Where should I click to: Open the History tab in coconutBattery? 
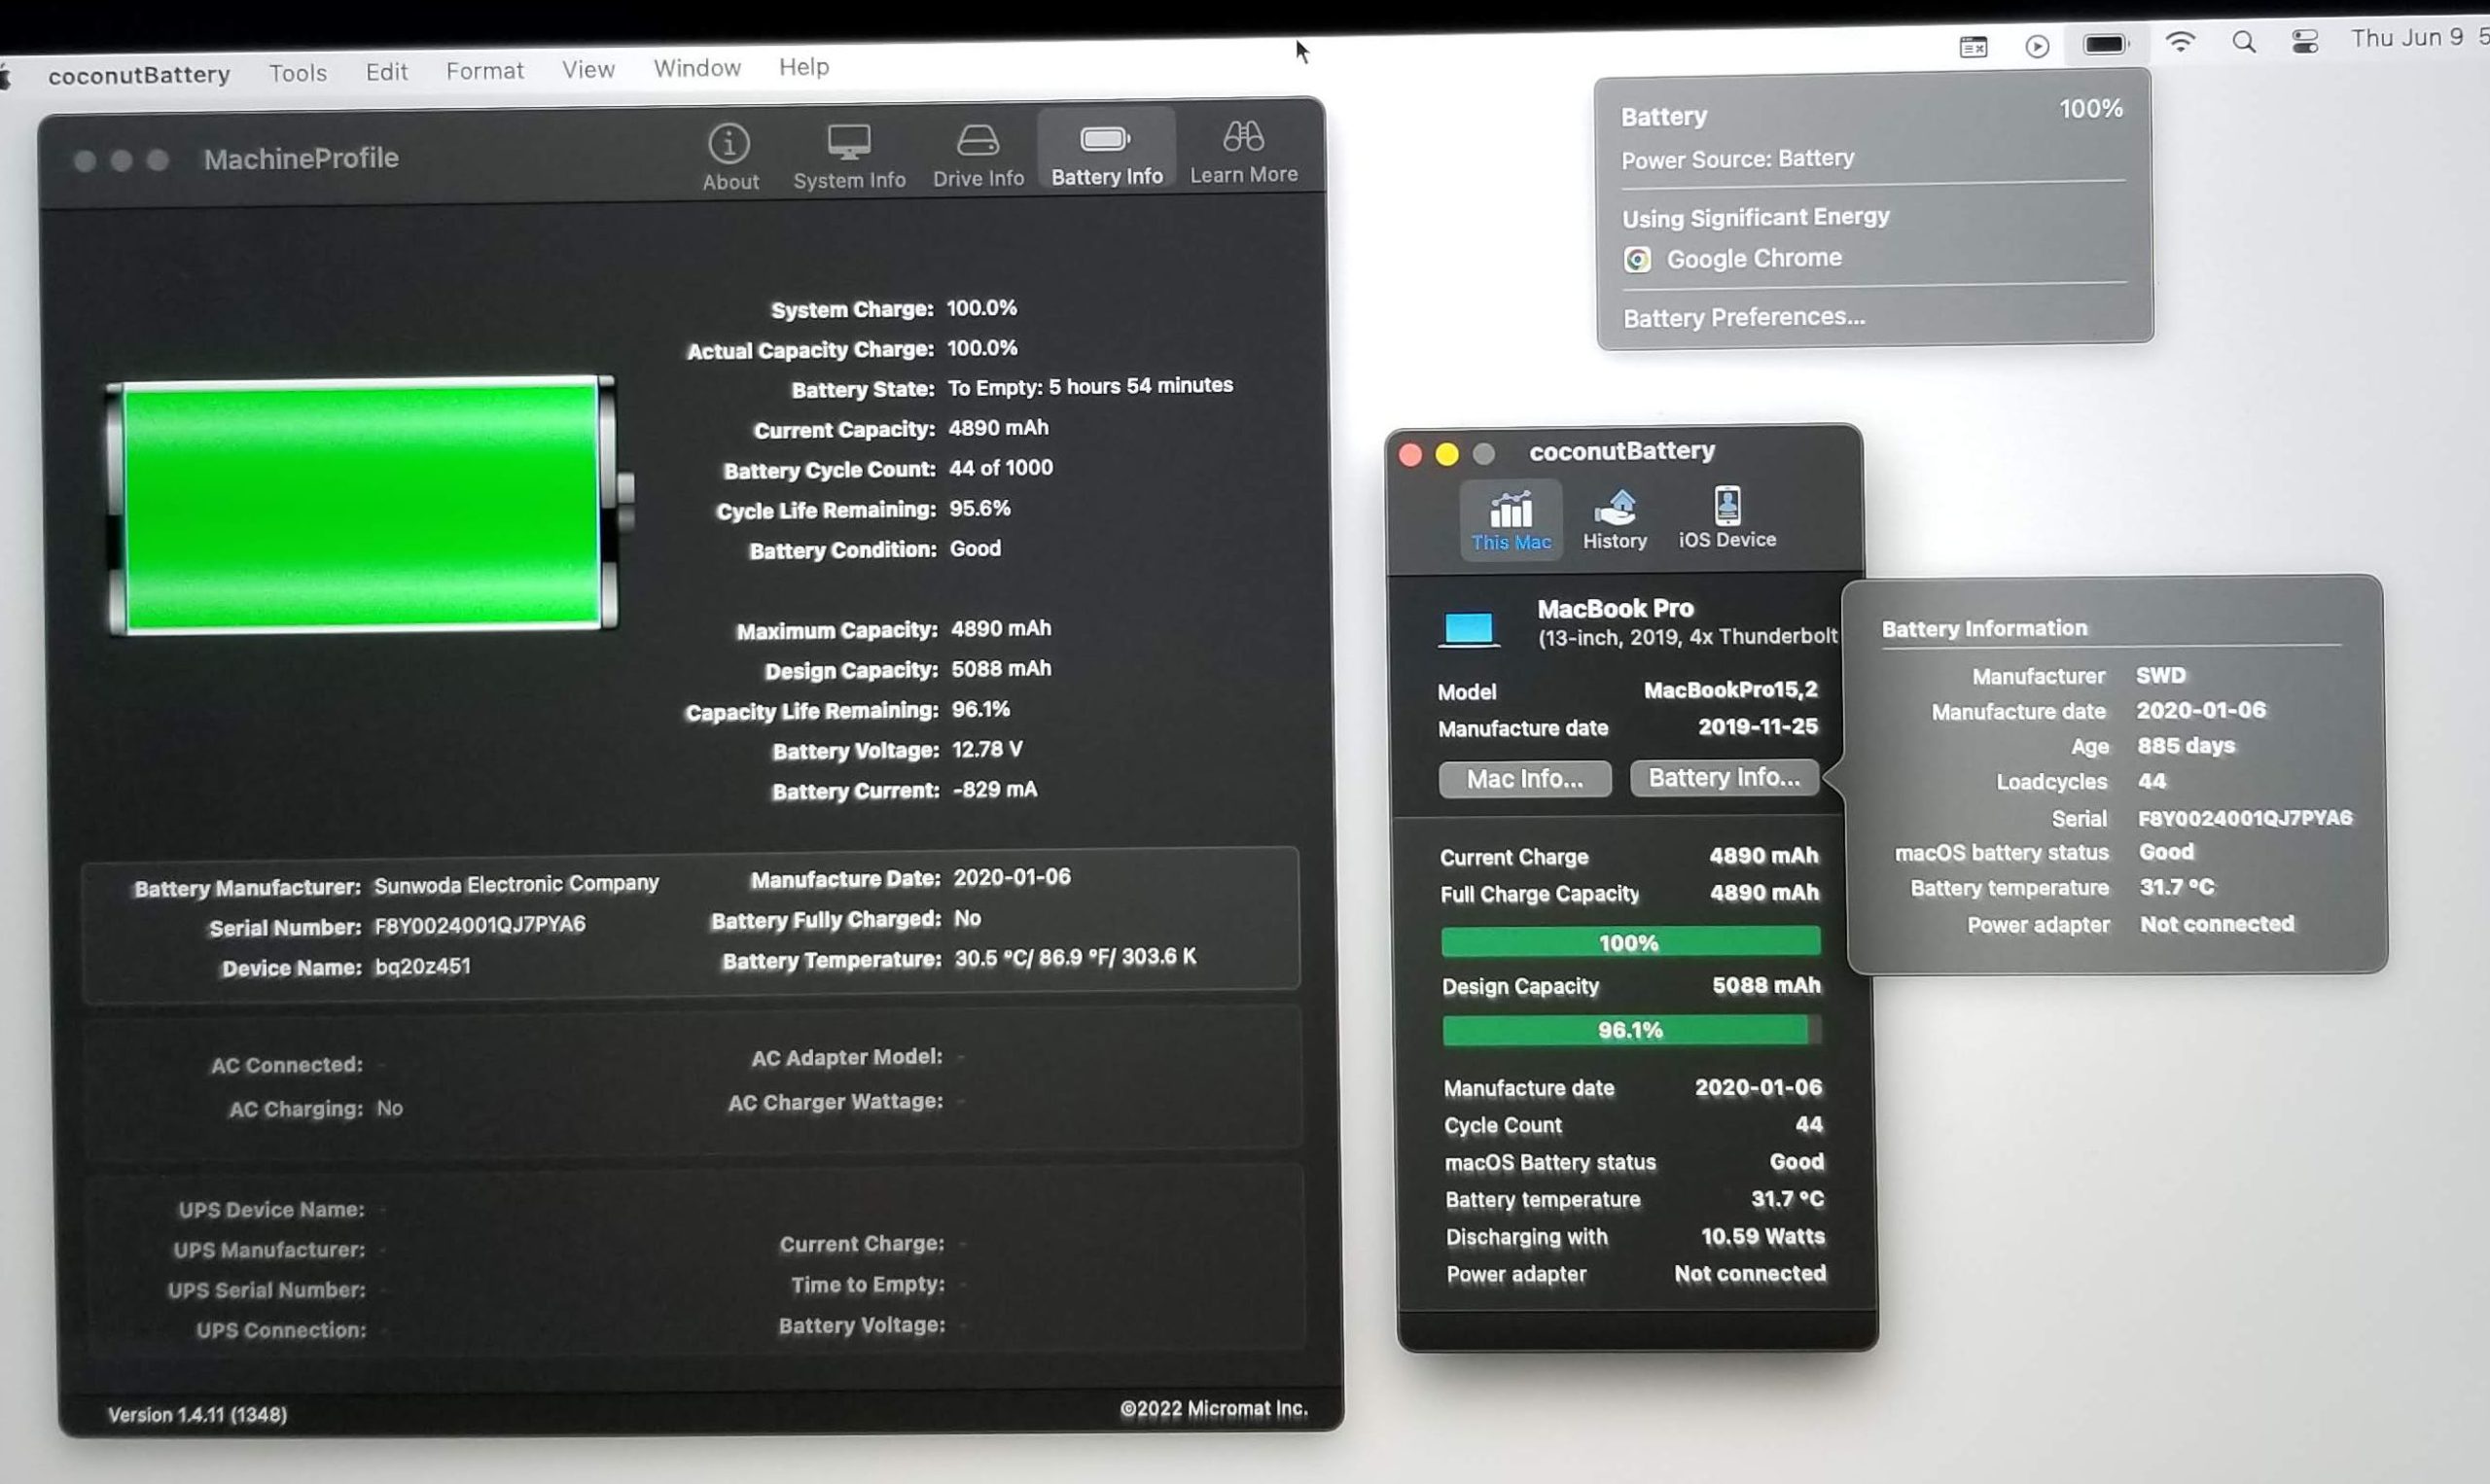1614,520
